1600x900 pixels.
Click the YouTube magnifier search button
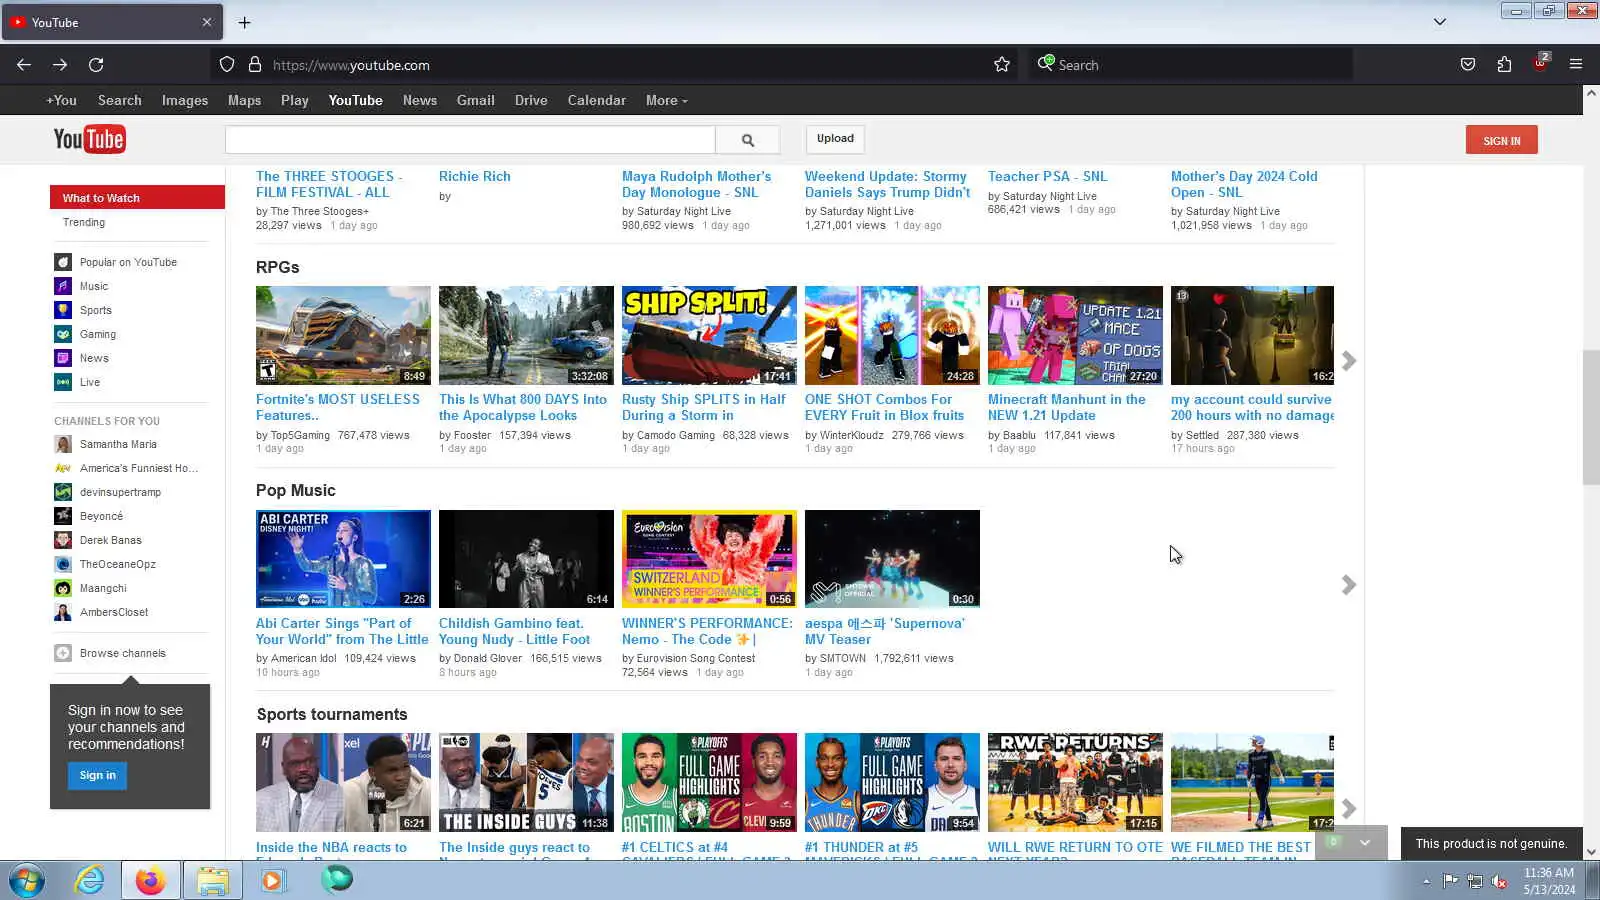pyautogui.click(x=748, y=140)
